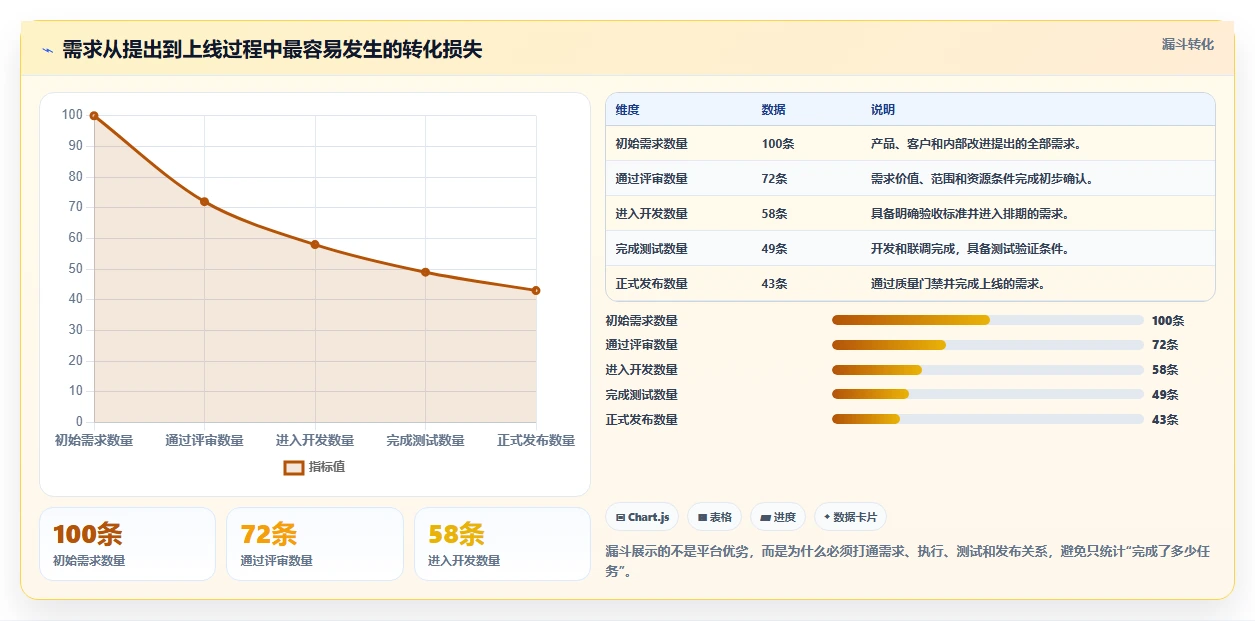Click footer note starting 漏斗展示的不是平台优劣

point(908,561)
